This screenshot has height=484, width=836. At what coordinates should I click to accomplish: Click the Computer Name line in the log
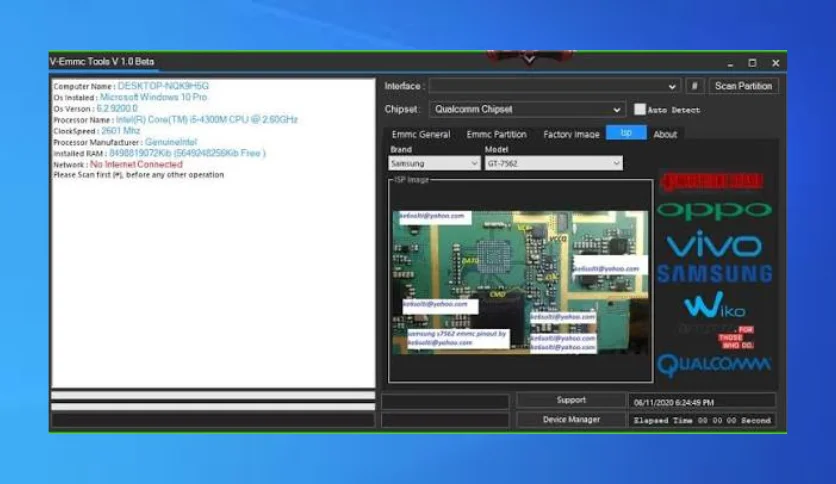coord(131,86)
